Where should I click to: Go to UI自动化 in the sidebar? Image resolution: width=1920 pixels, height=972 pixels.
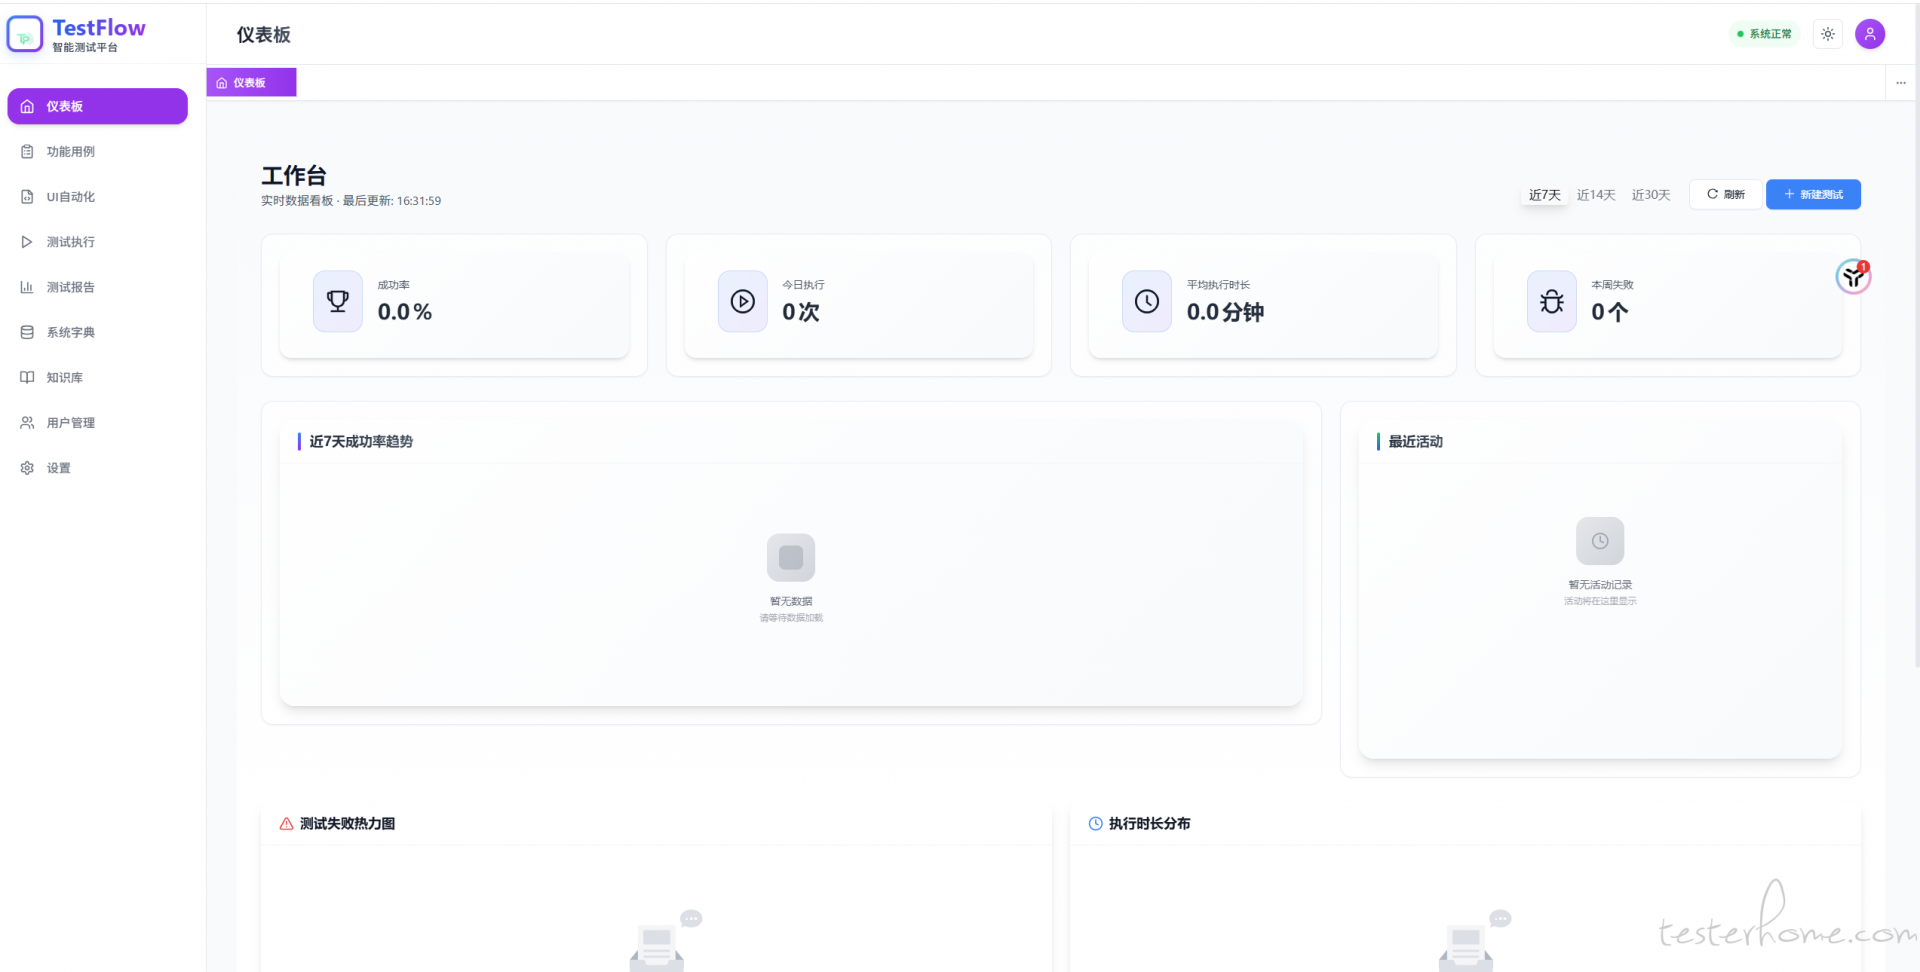click(x=71, y=197)
